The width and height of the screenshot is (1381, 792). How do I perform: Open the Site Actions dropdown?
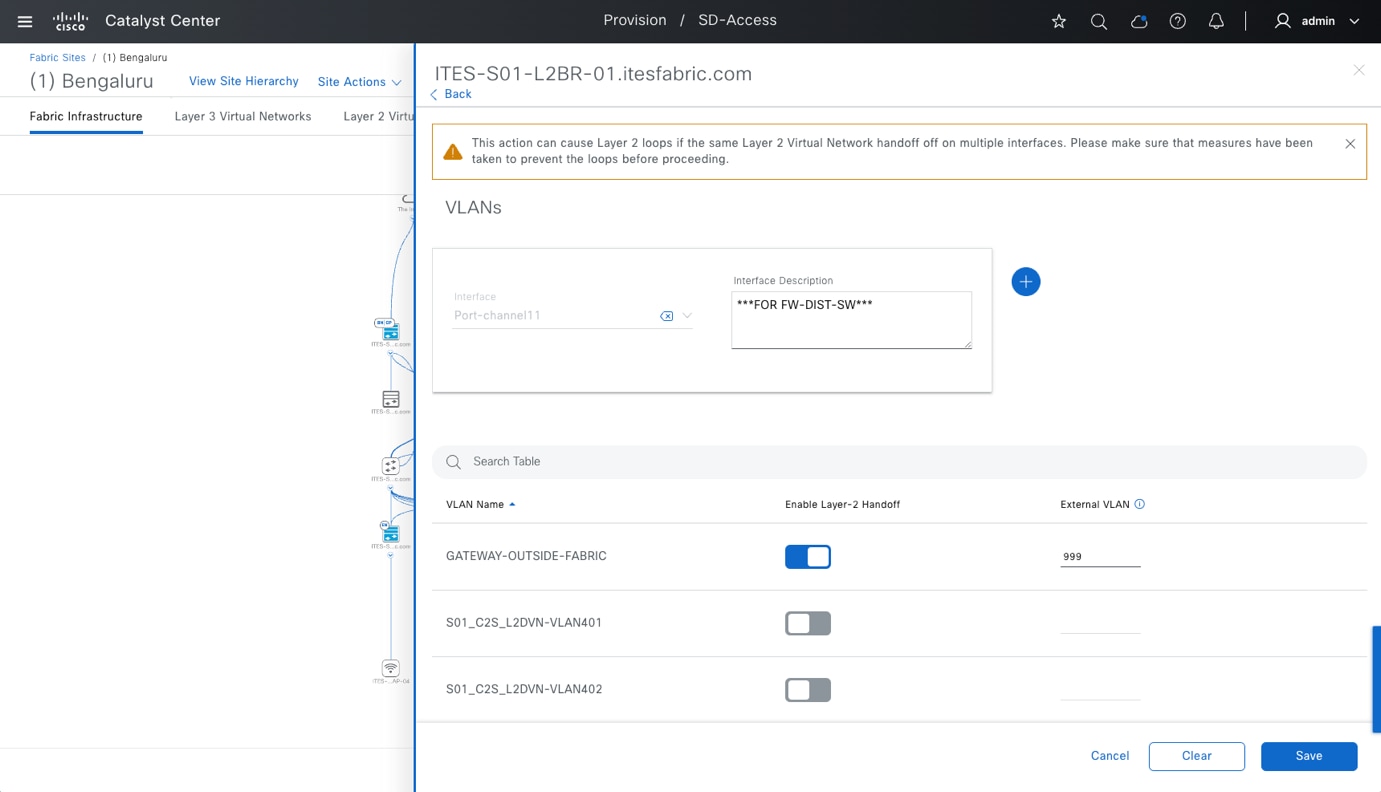click(359, 82)
